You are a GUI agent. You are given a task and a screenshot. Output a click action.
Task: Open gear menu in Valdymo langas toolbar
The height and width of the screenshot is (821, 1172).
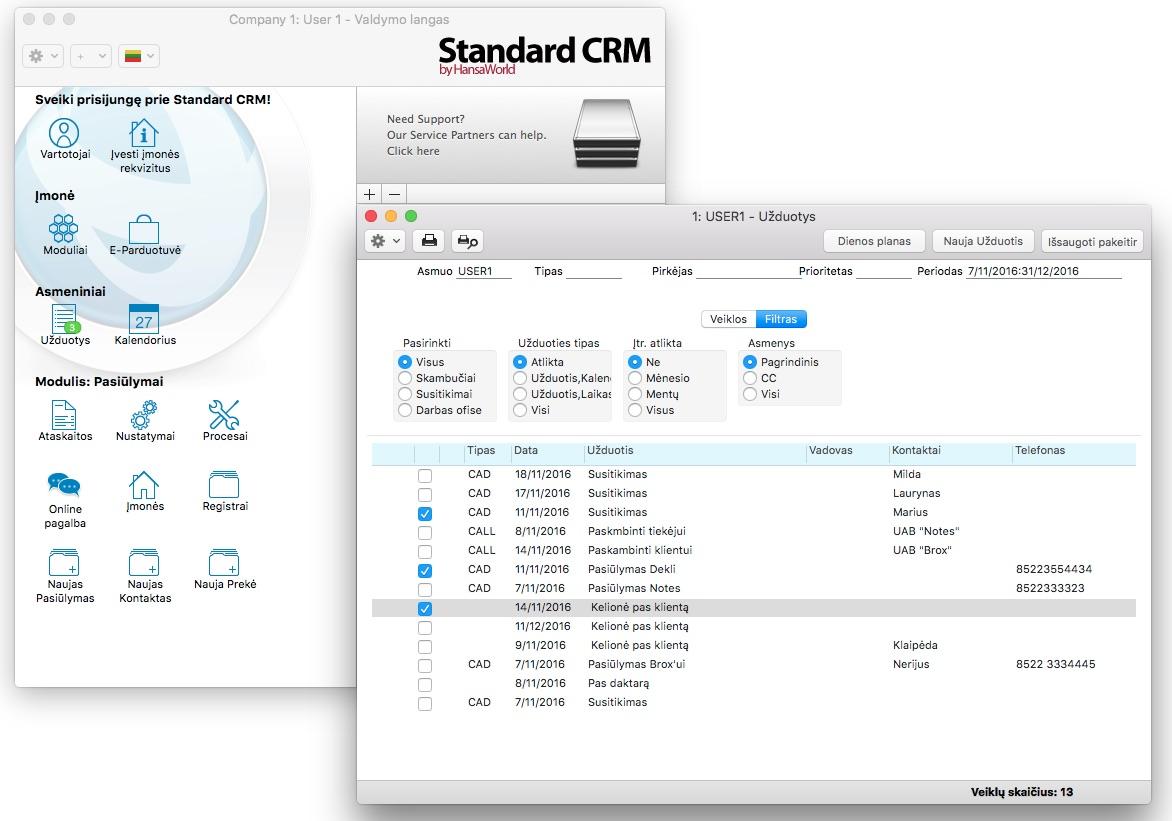point(43,56)
